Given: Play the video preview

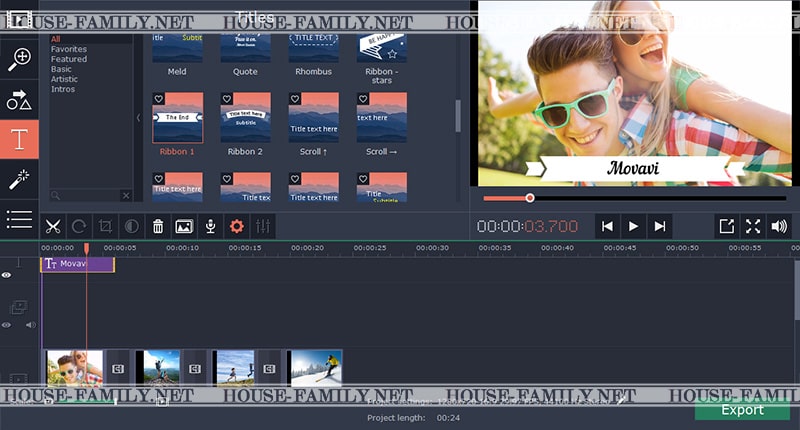Looking at the screenshot, I should [633, 226].
